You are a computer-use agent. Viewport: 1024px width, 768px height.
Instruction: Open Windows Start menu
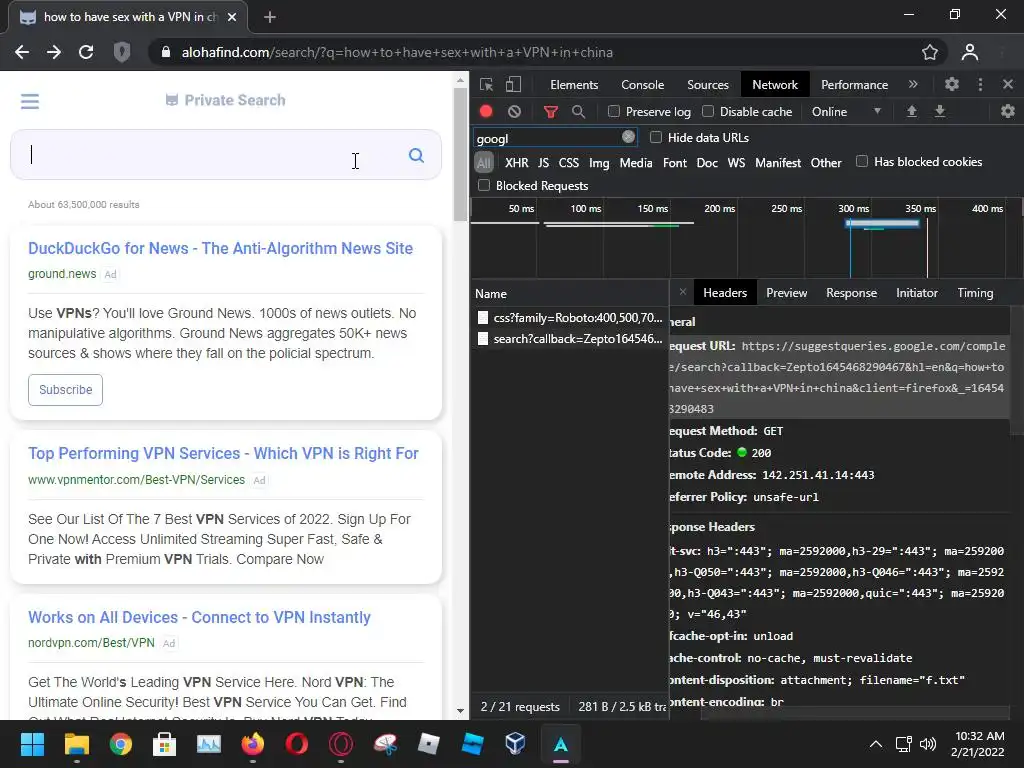(32, 744)
